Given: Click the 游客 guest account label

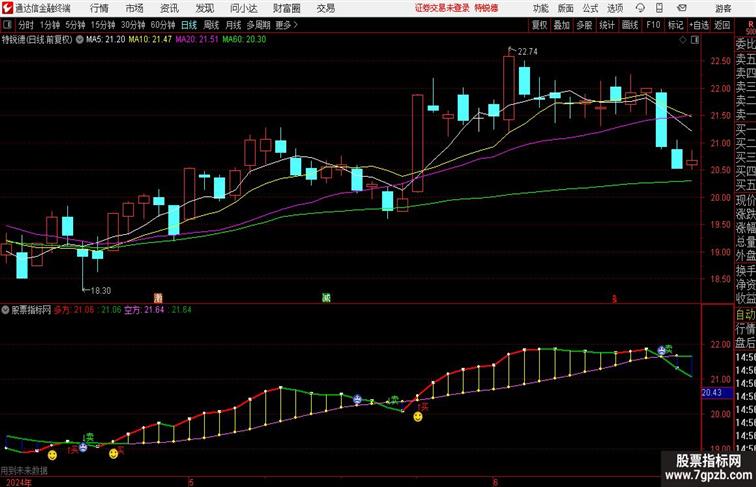Looking at the screenshot, I should click(723, 8).
